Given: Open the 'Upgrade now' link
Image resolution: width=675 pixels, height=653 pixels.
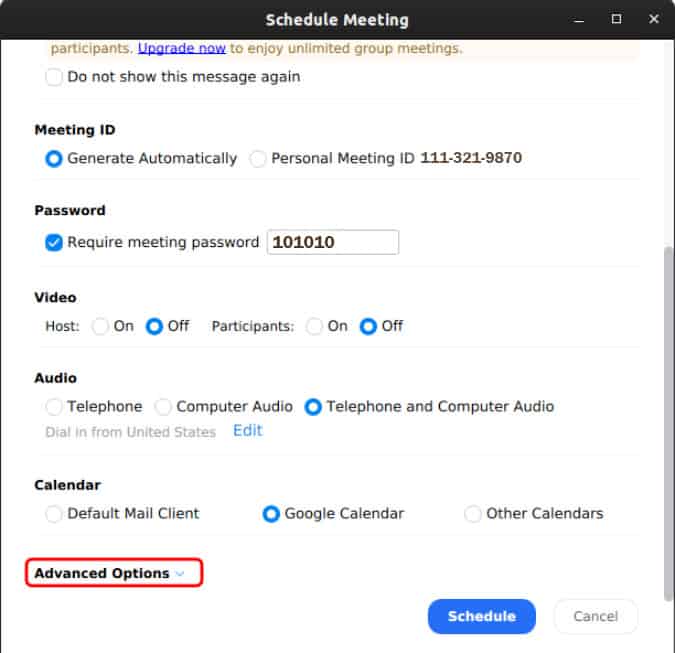Looking at the screenshot, I should 182,48.
